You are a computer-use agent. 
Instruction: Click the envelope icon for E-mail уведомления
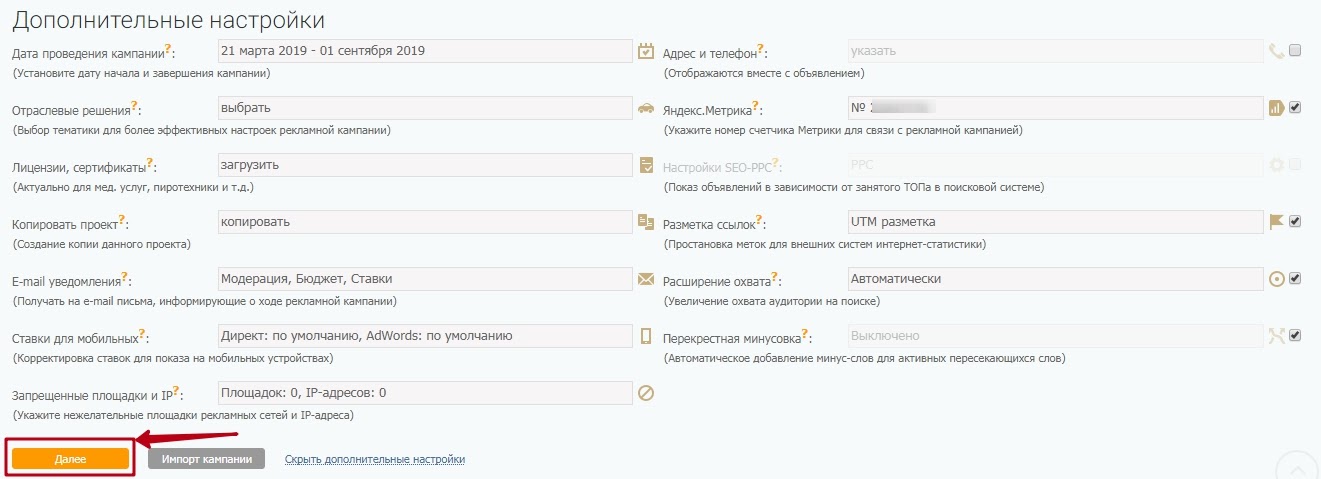pos(646,279)
